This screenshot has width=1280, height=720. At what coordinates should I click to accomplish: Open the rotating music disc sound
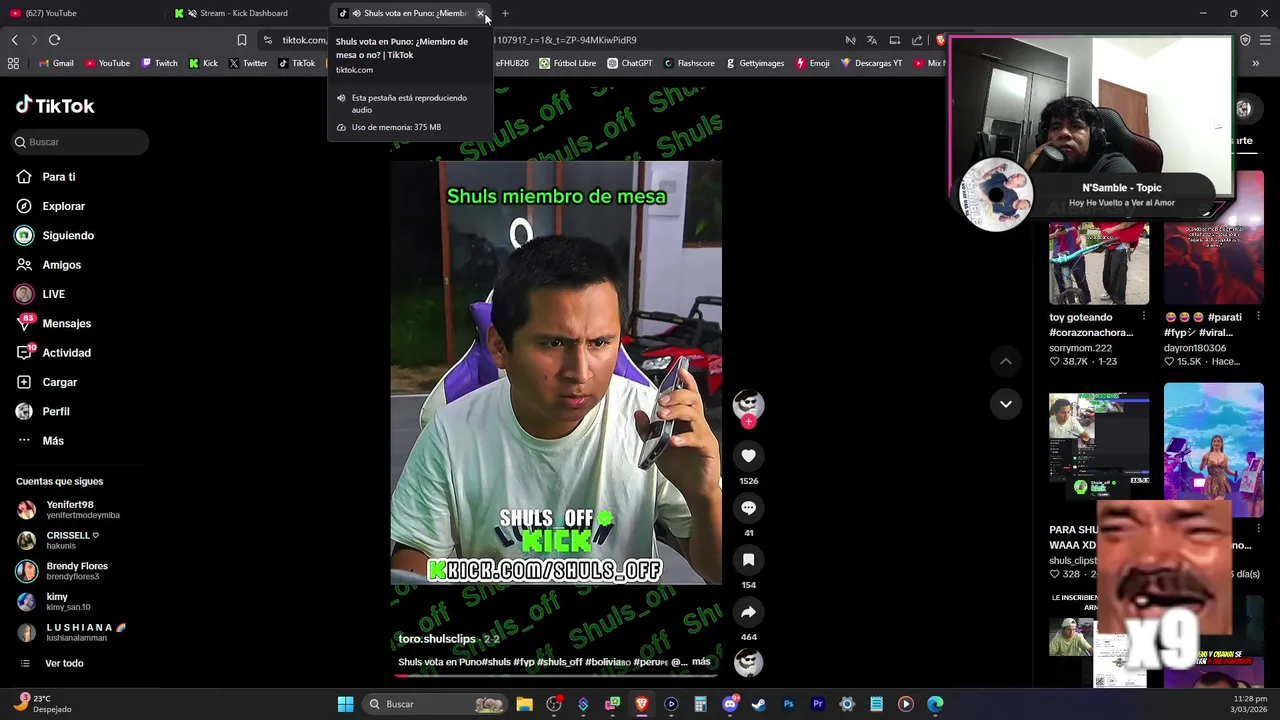[x=748, y=662]
